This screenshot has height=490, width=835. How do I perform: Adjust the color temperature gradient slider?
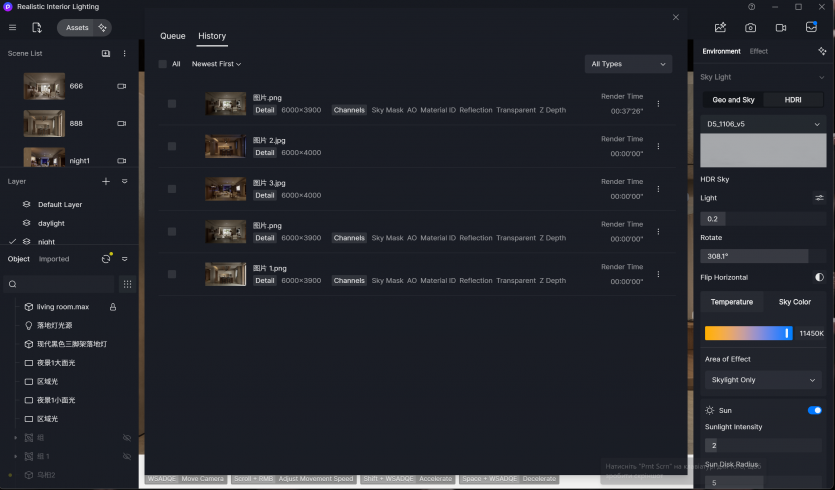pyautogui.click(x=748, y=333)
